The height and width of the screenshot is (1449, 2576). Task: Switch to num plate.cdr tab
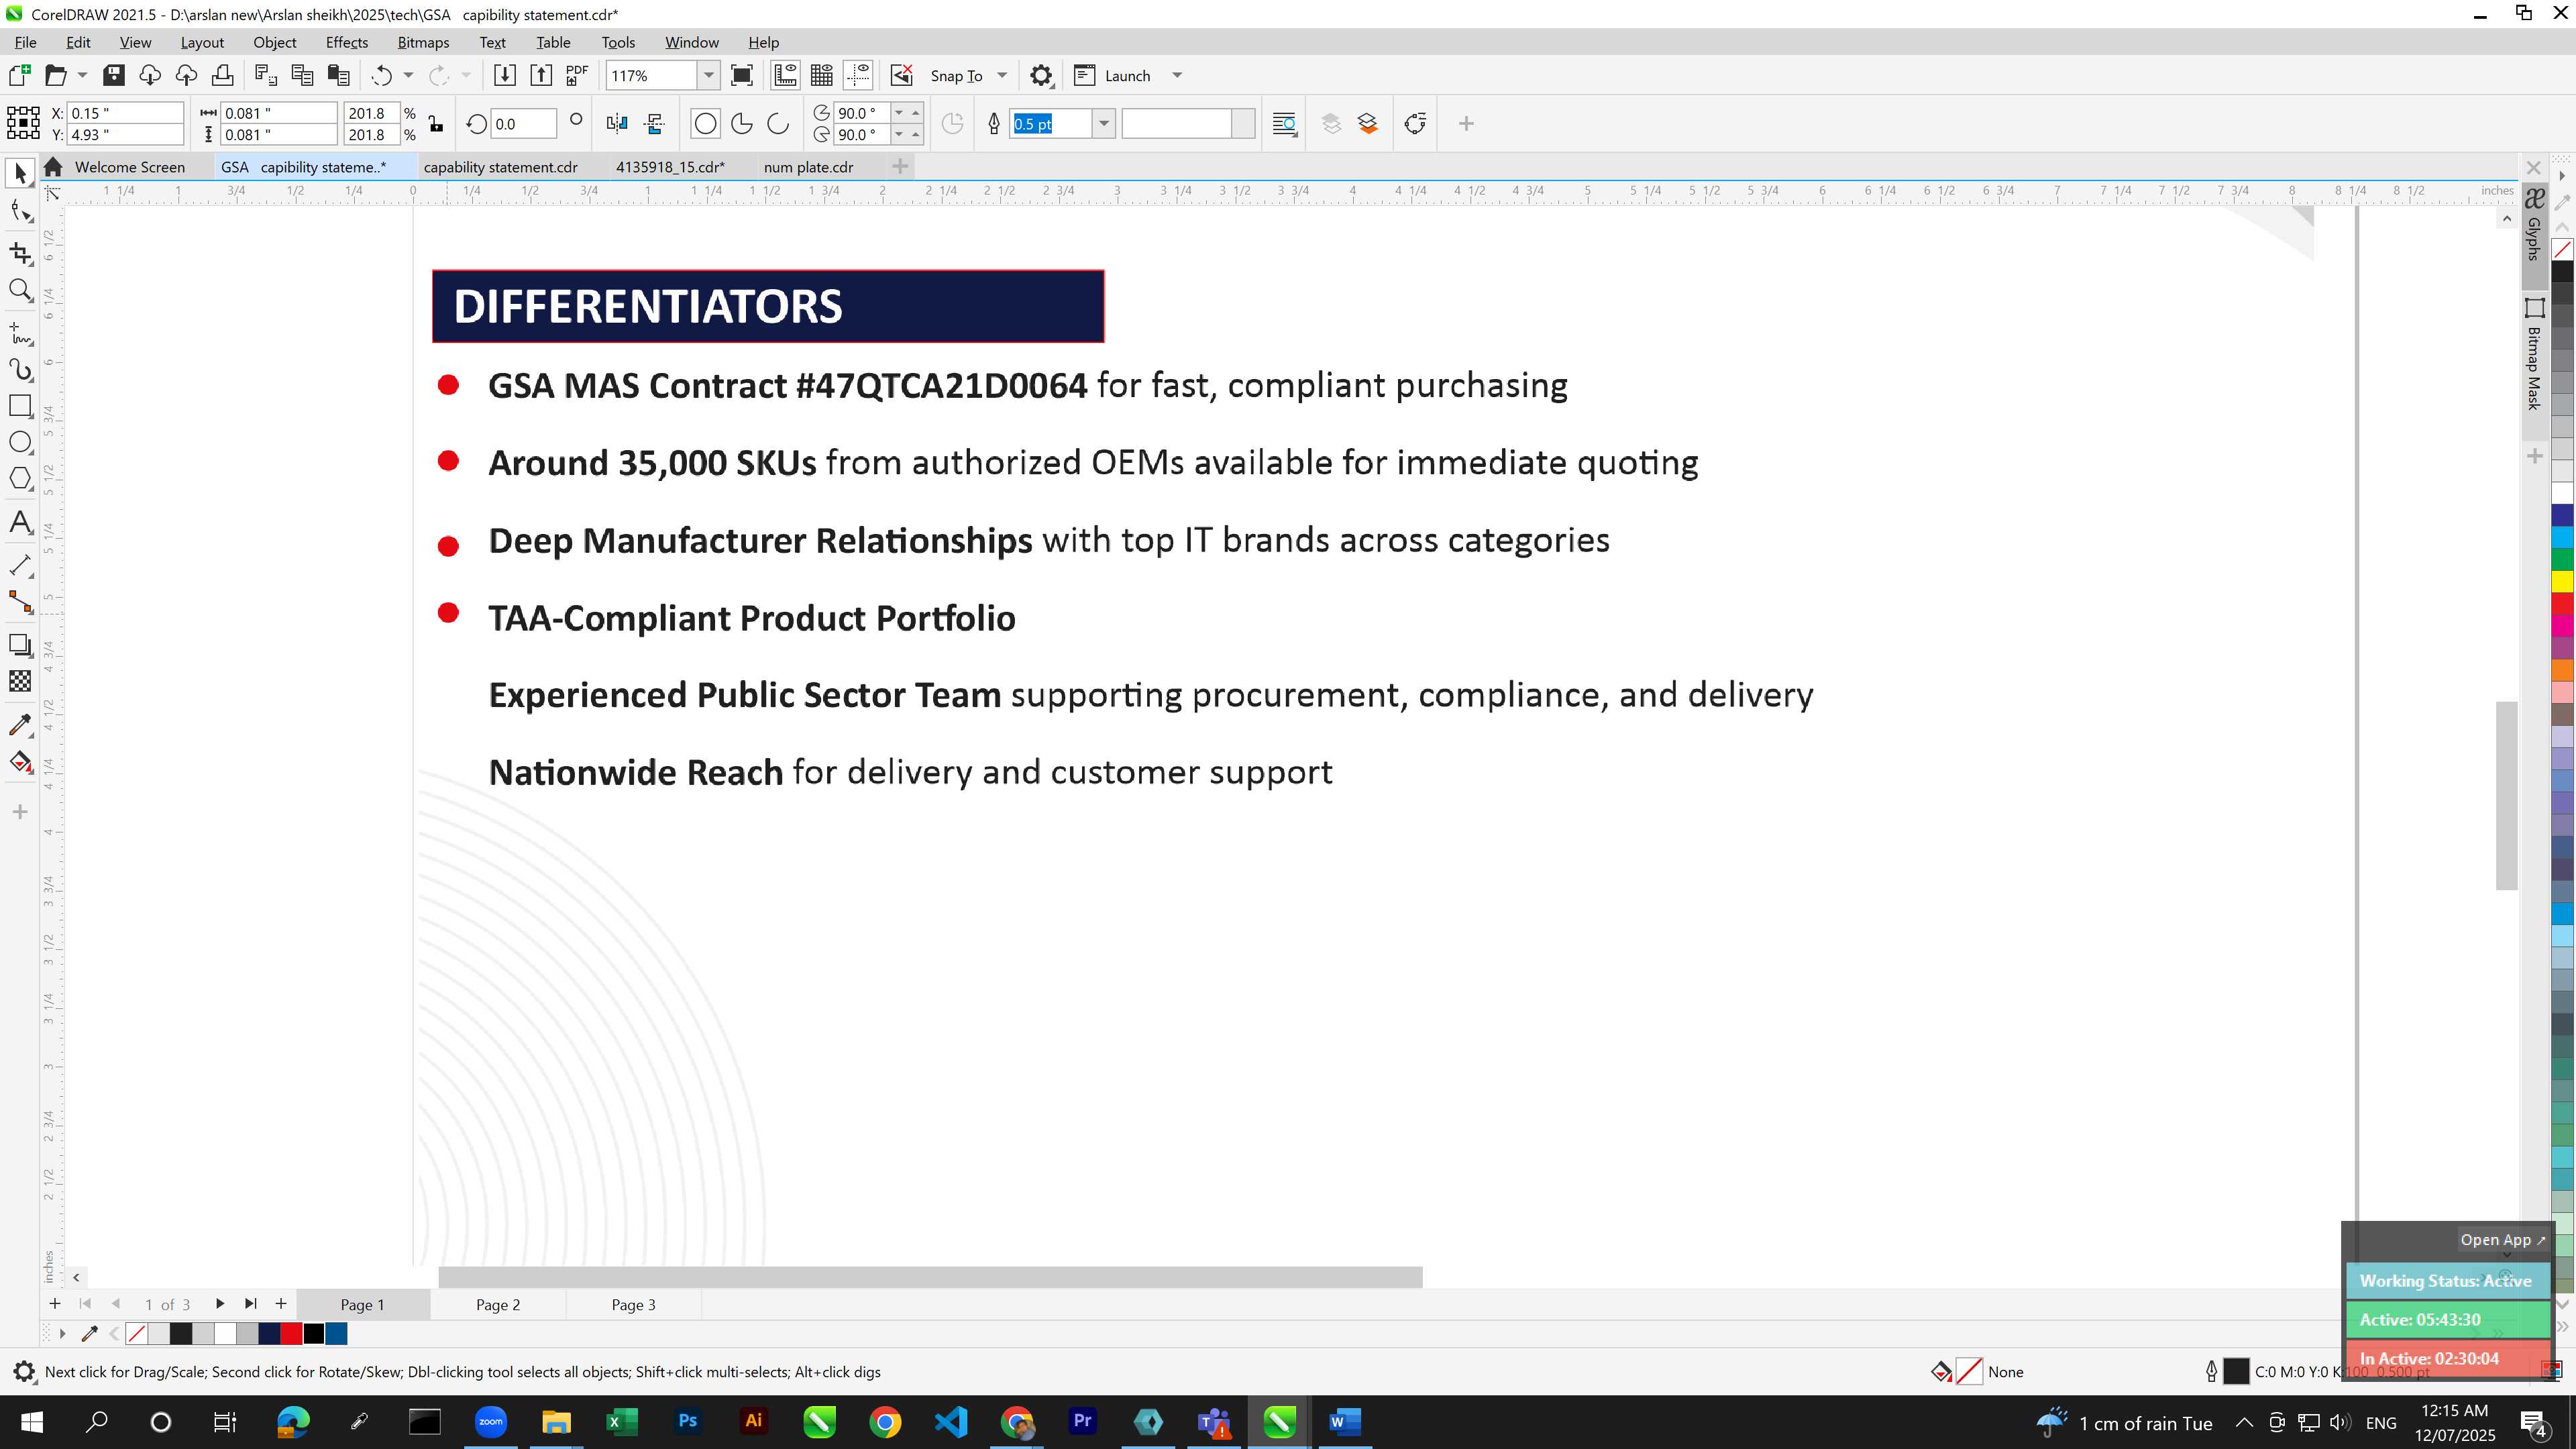pos(808,167)
